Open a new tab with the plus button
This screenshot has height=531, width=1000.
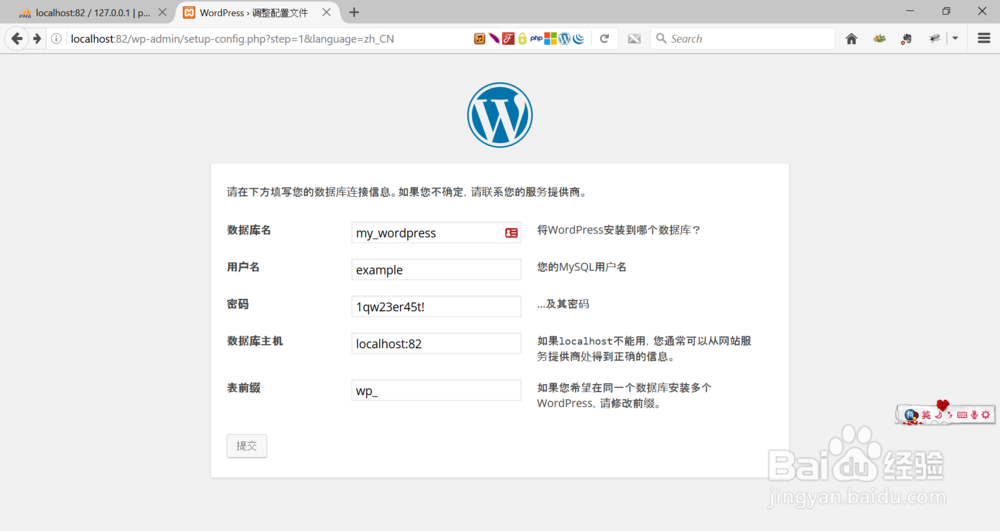click(354, 12)
